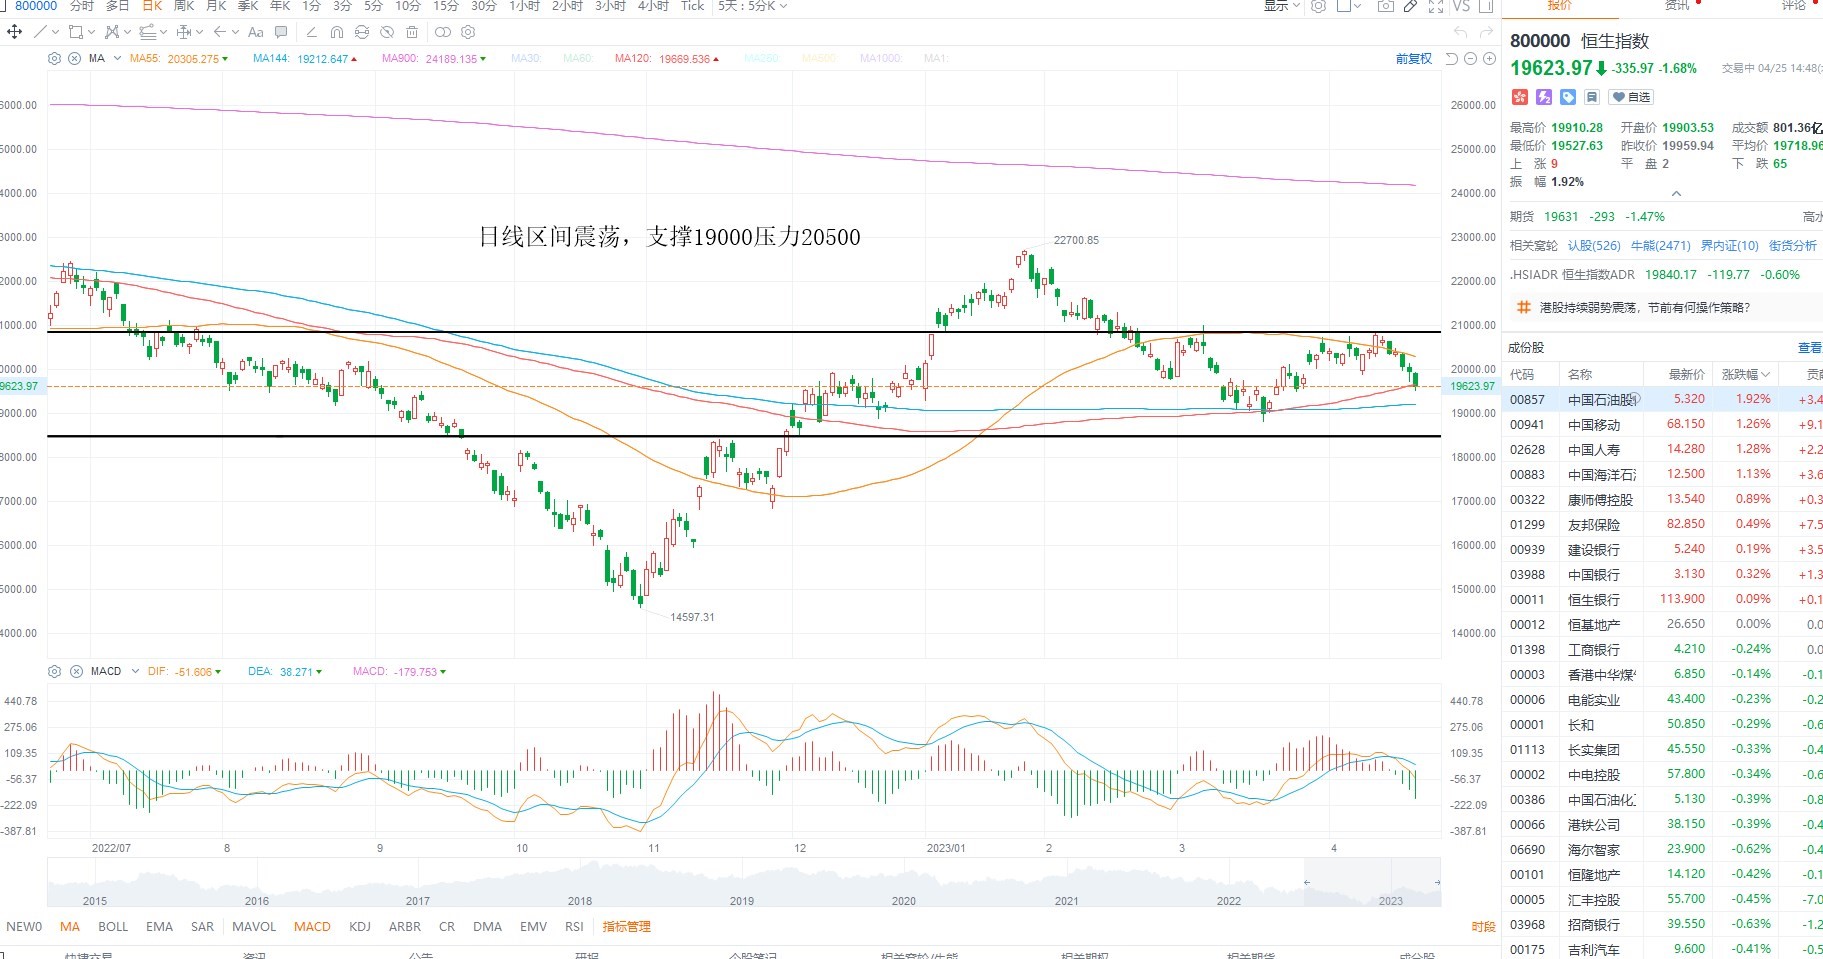1823x959 pixels.
Task: Delete all drawings with trash icon
Action: [412, 32]
